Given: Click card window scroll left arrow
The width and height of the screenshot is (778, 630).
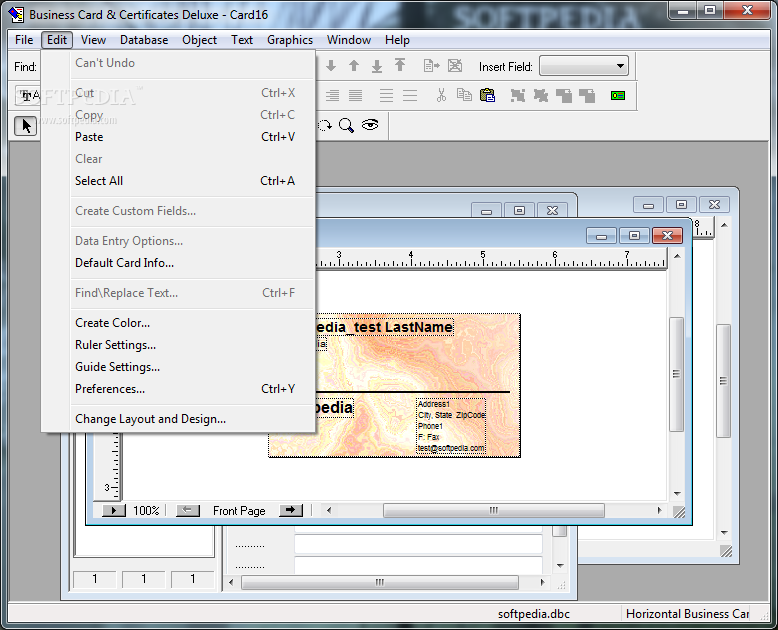Looking at the screenshot, I should click(328, 510).
